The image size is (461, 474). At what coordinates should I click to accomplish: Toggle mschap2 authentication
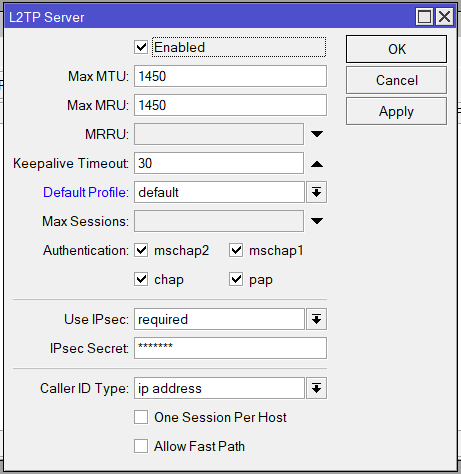pyautogui.click(x=141, y=250)
